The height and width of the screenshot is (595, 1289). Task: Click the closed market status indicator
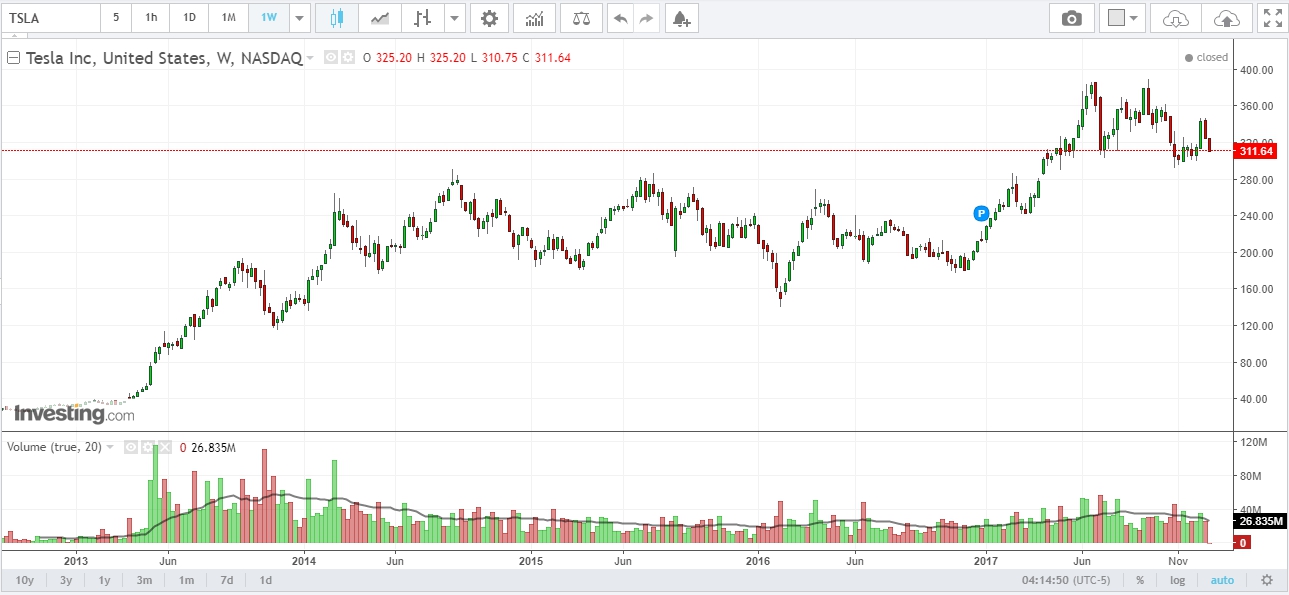(1206, 58)
